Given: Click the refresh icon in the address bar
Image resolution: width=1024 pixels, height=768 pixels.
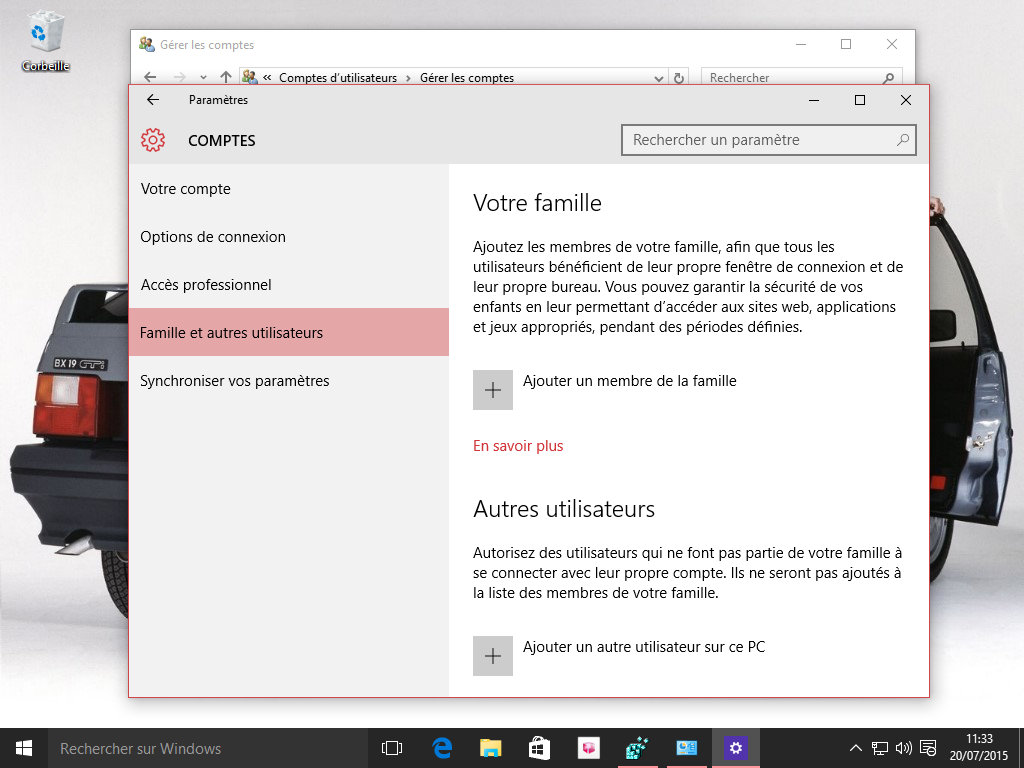Looking at the screenshot, I should 679,77.
